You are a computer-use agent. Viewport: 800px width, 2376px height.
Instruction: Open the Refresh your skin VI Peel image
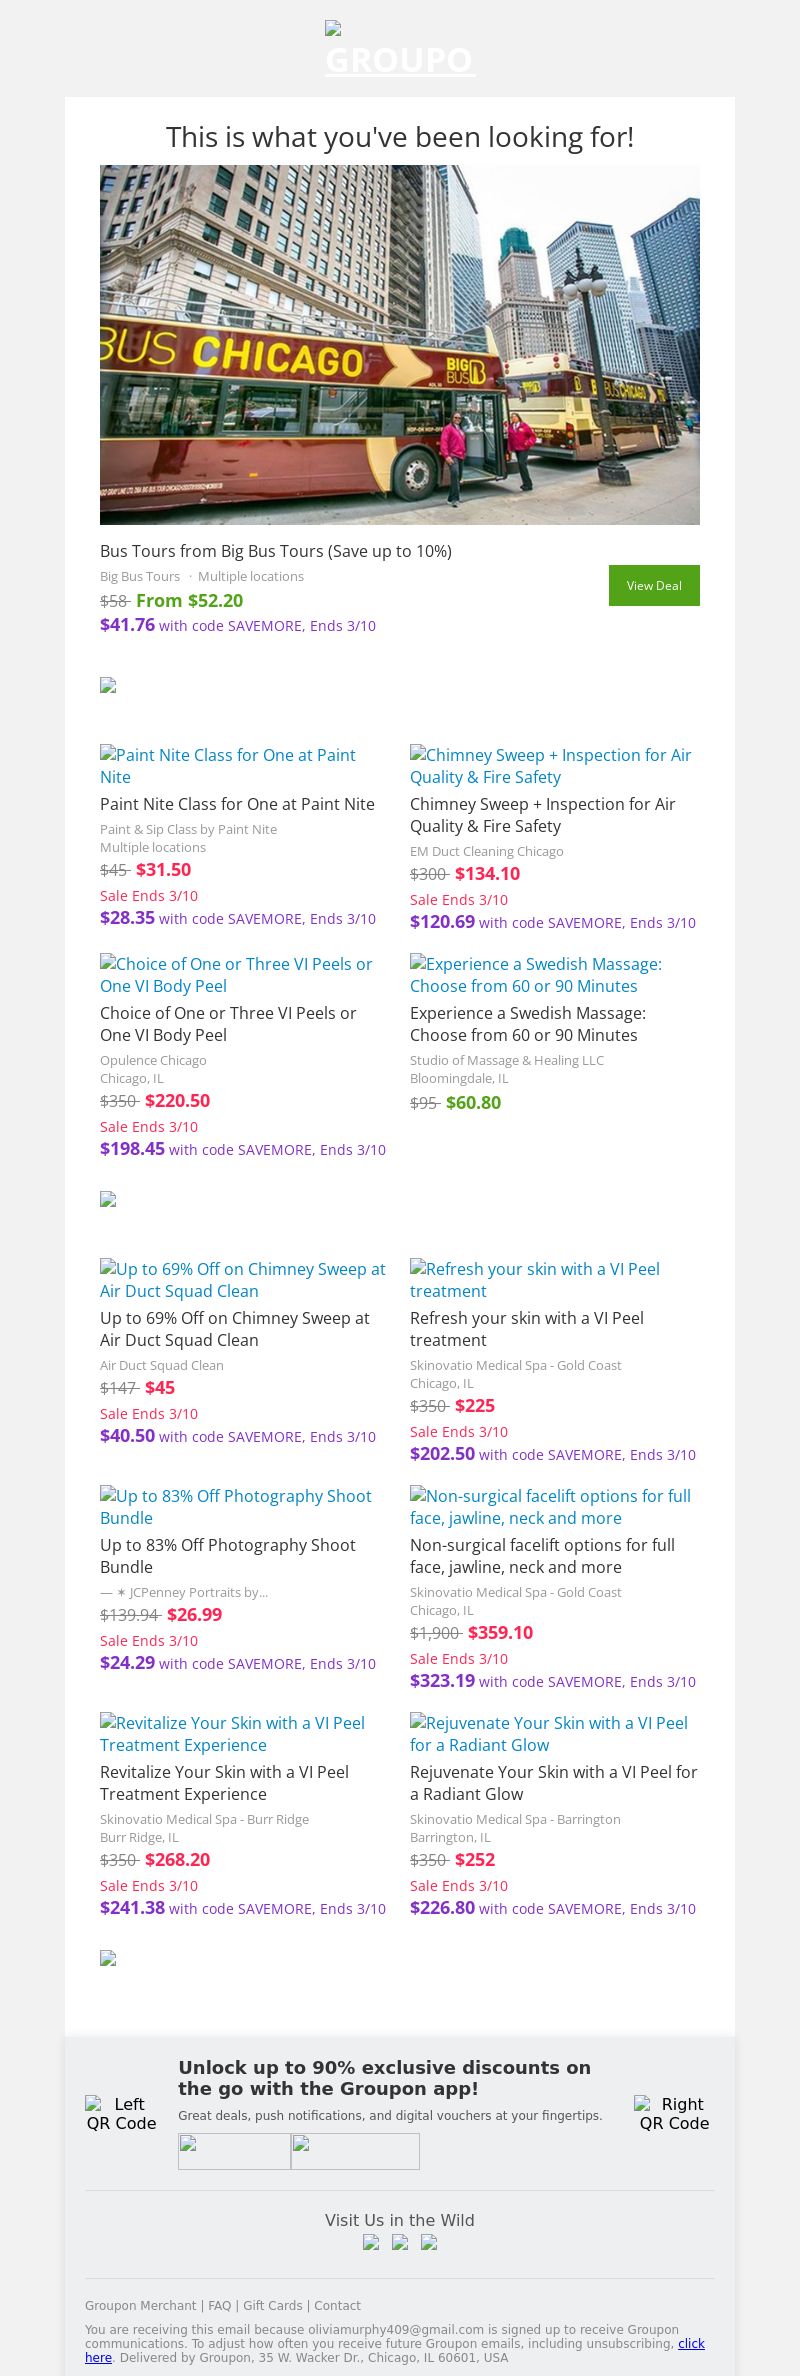535,1280
